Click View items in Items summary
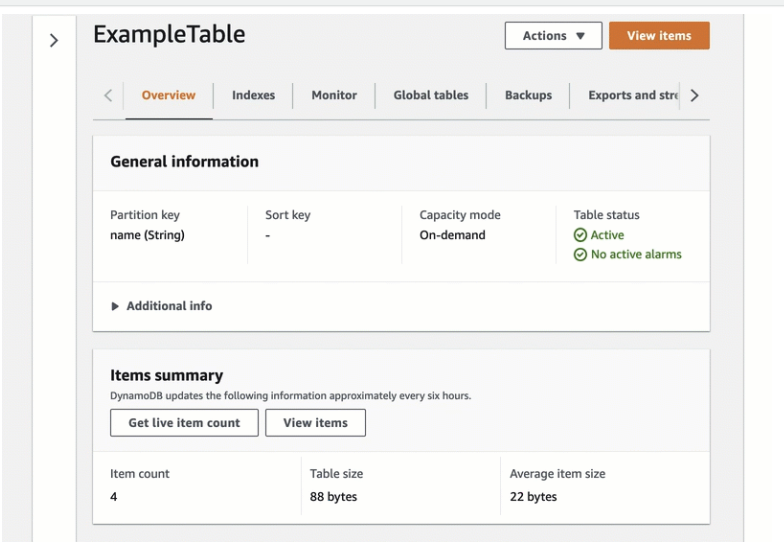This screenshot has width=784, height=554. click(x=315, y=423)
